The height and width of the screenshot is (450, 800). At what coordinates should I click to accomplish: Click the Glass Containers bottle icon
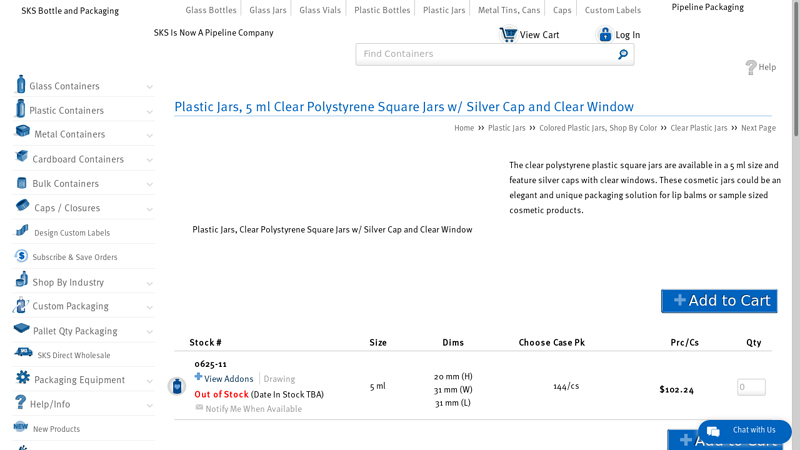coord(20,84)
